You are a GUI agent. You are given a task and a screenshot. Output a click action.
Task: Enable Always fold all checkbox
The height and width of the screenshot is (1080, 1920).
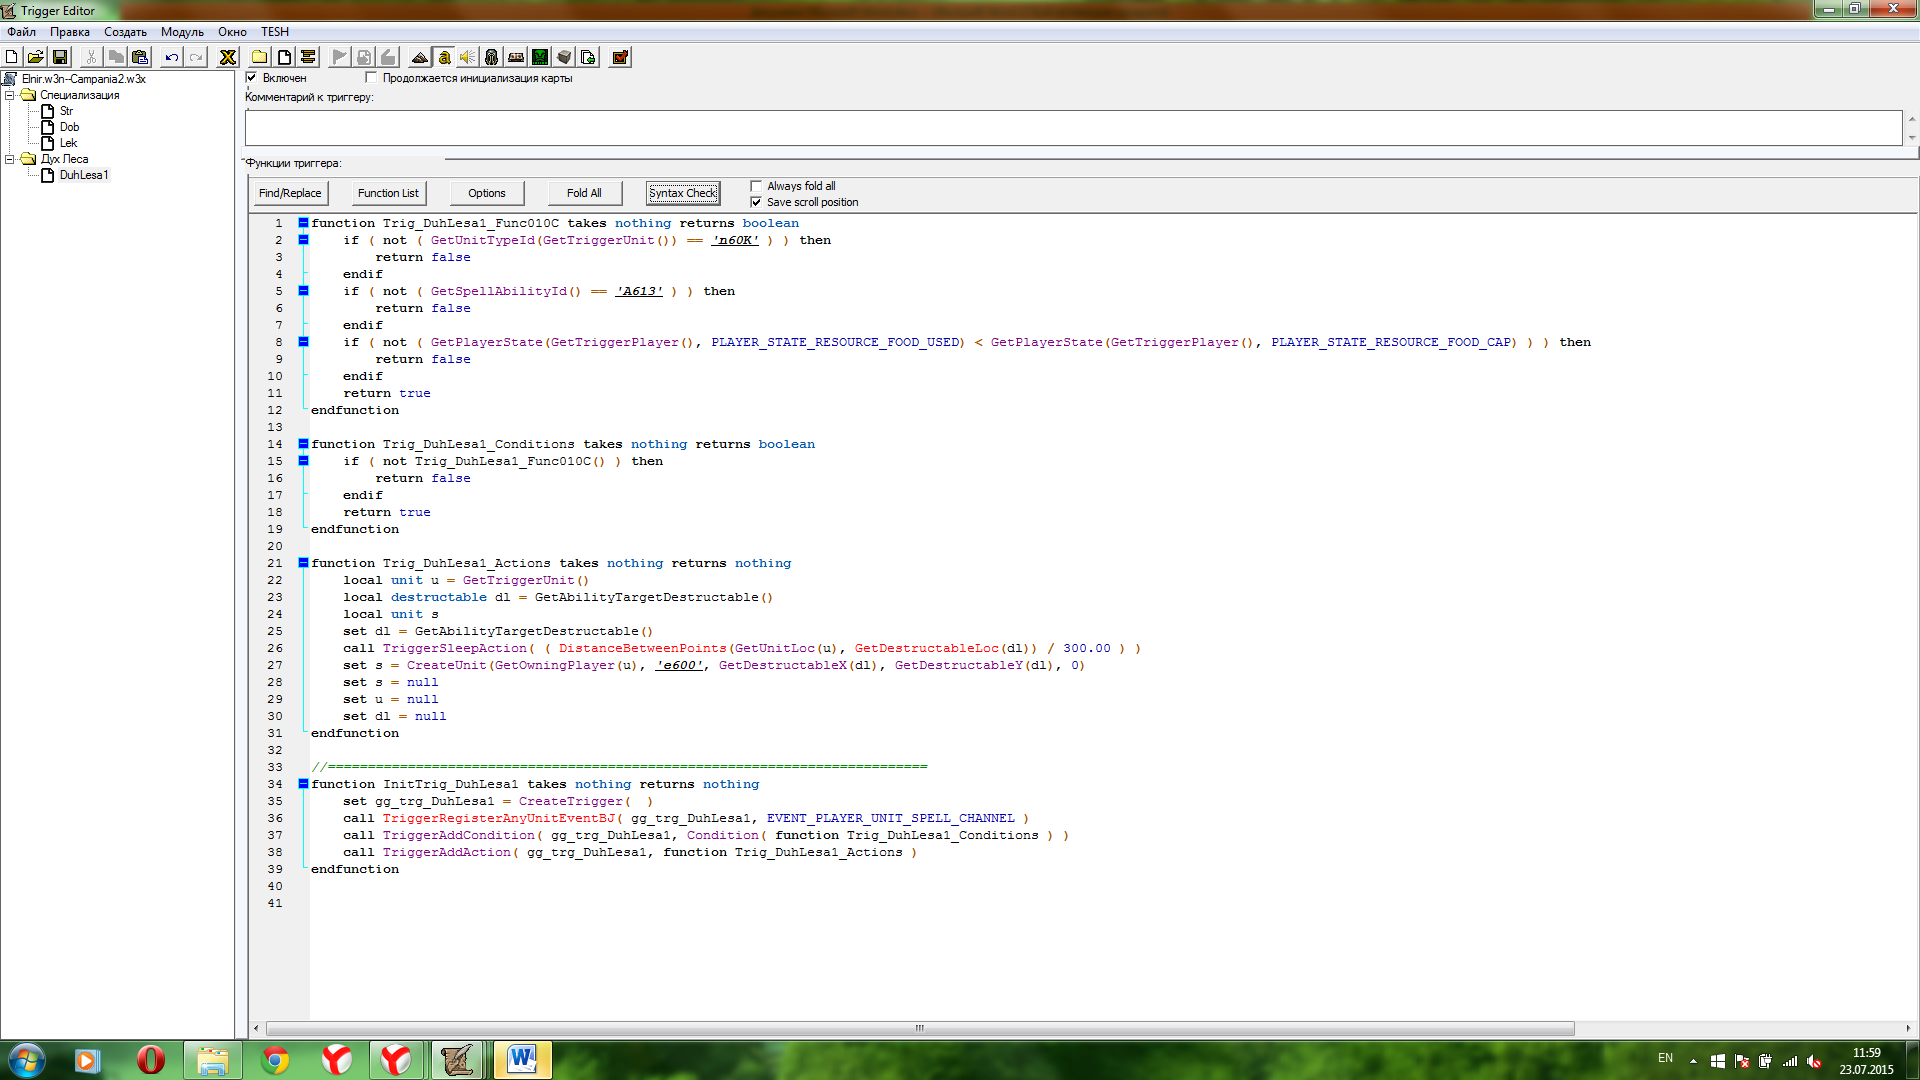(x=757, y=186)
